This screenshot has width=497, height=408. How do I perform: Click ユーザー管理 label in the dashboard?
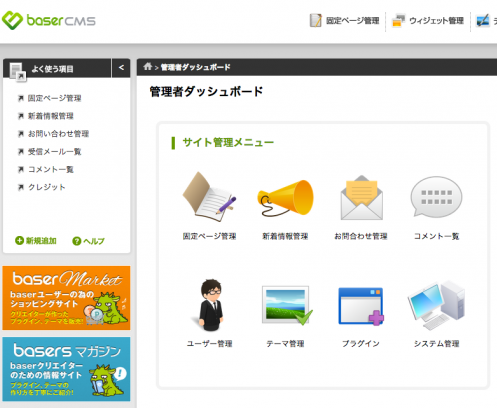coord(210,344)
